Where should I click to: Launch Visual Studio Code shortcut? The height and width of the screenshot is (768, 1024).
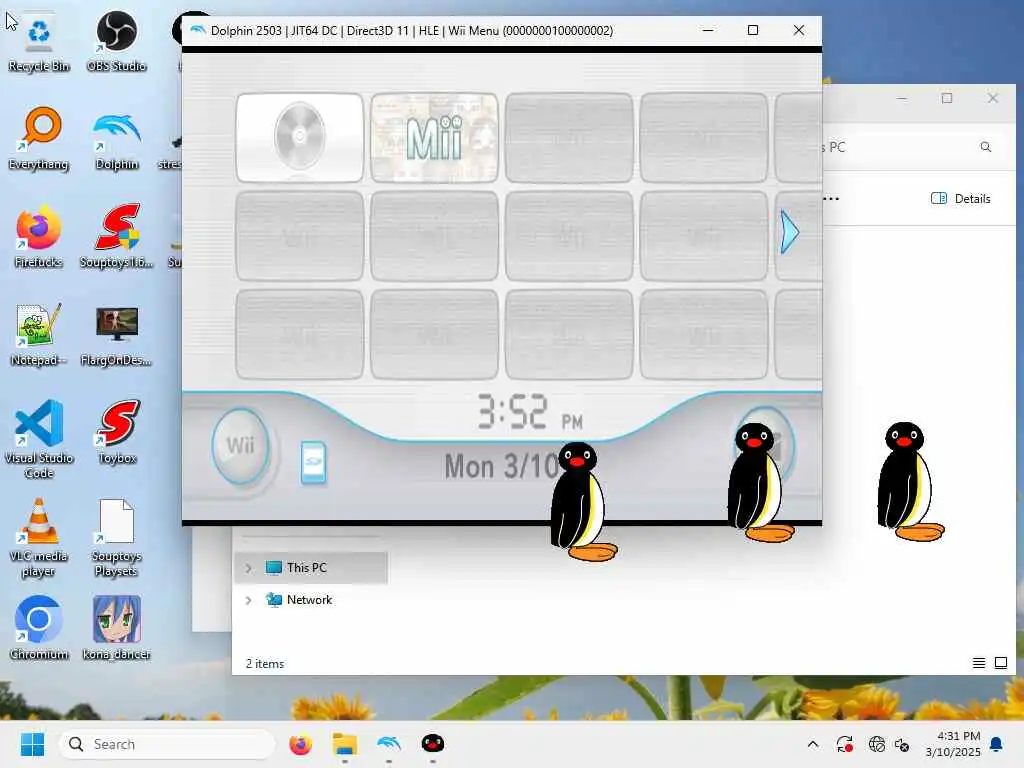(39, 439)
